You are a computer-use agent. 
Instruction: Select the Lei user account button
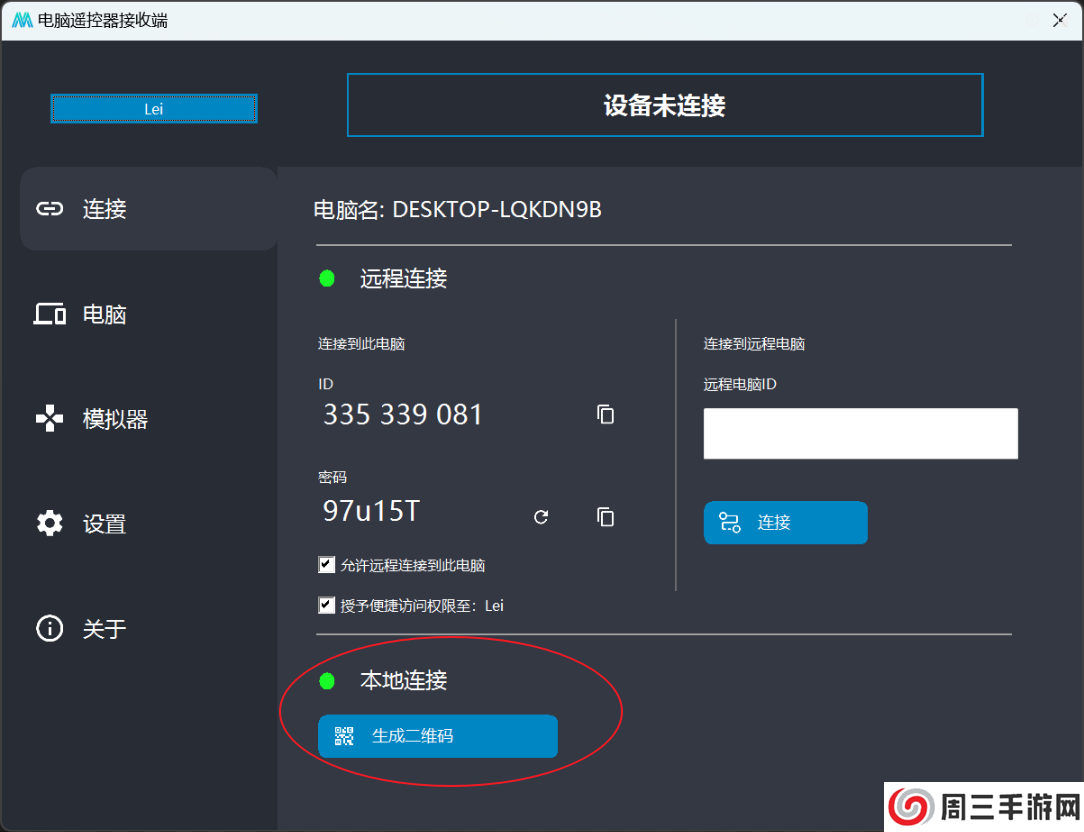coord(154,108)
